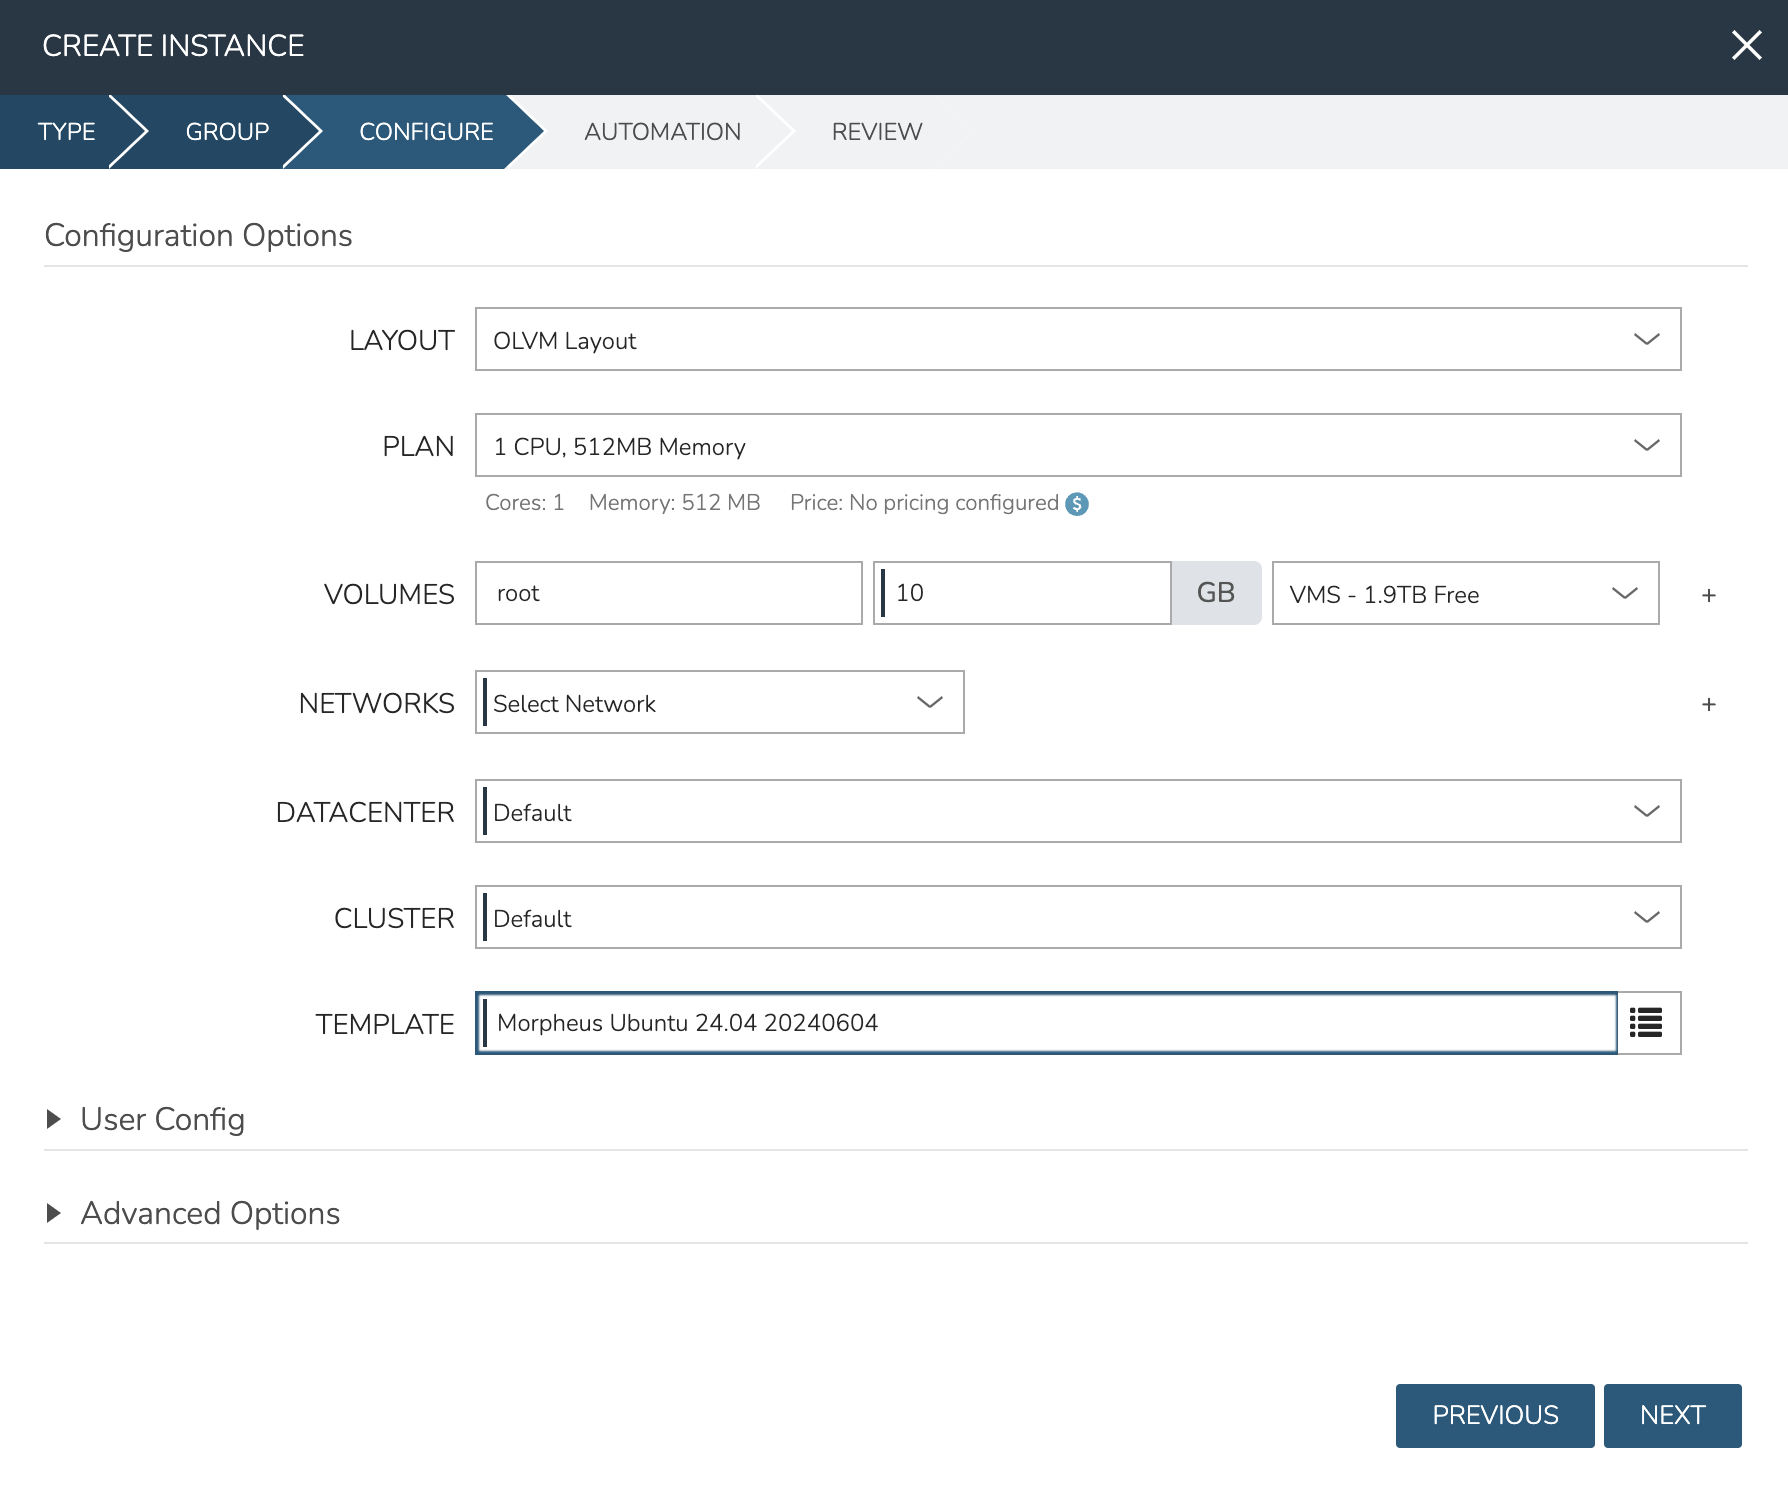Click the pricing info dollar icon
The height and width of the screenshot is (1494, 1788).
(x=1076, y=504)
